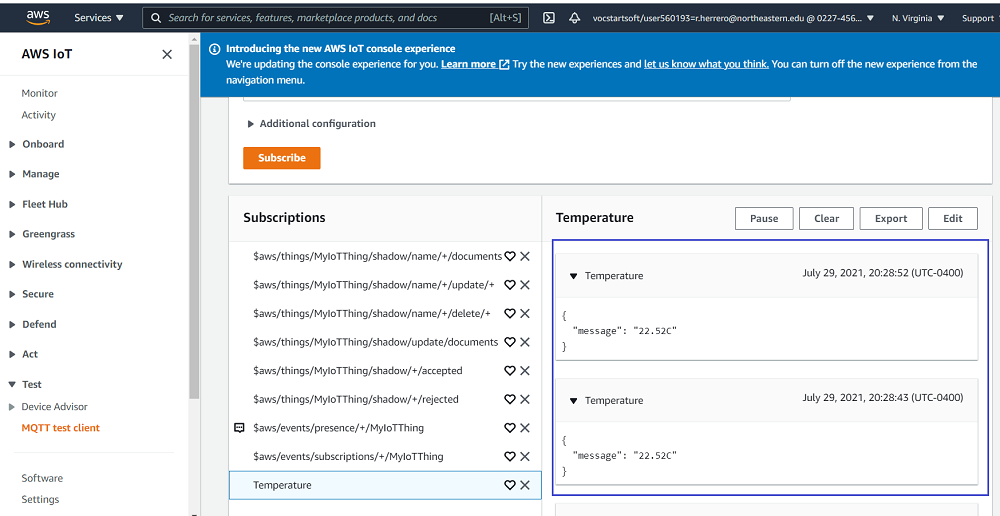Remove the Temperature subscription with X
This screenshot has height=516, width=1000.
525,485
